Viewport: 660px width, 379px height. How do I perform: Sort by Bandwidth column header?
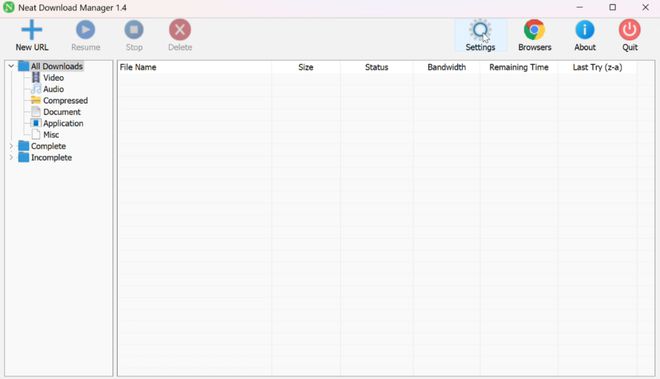coord(447,67)
